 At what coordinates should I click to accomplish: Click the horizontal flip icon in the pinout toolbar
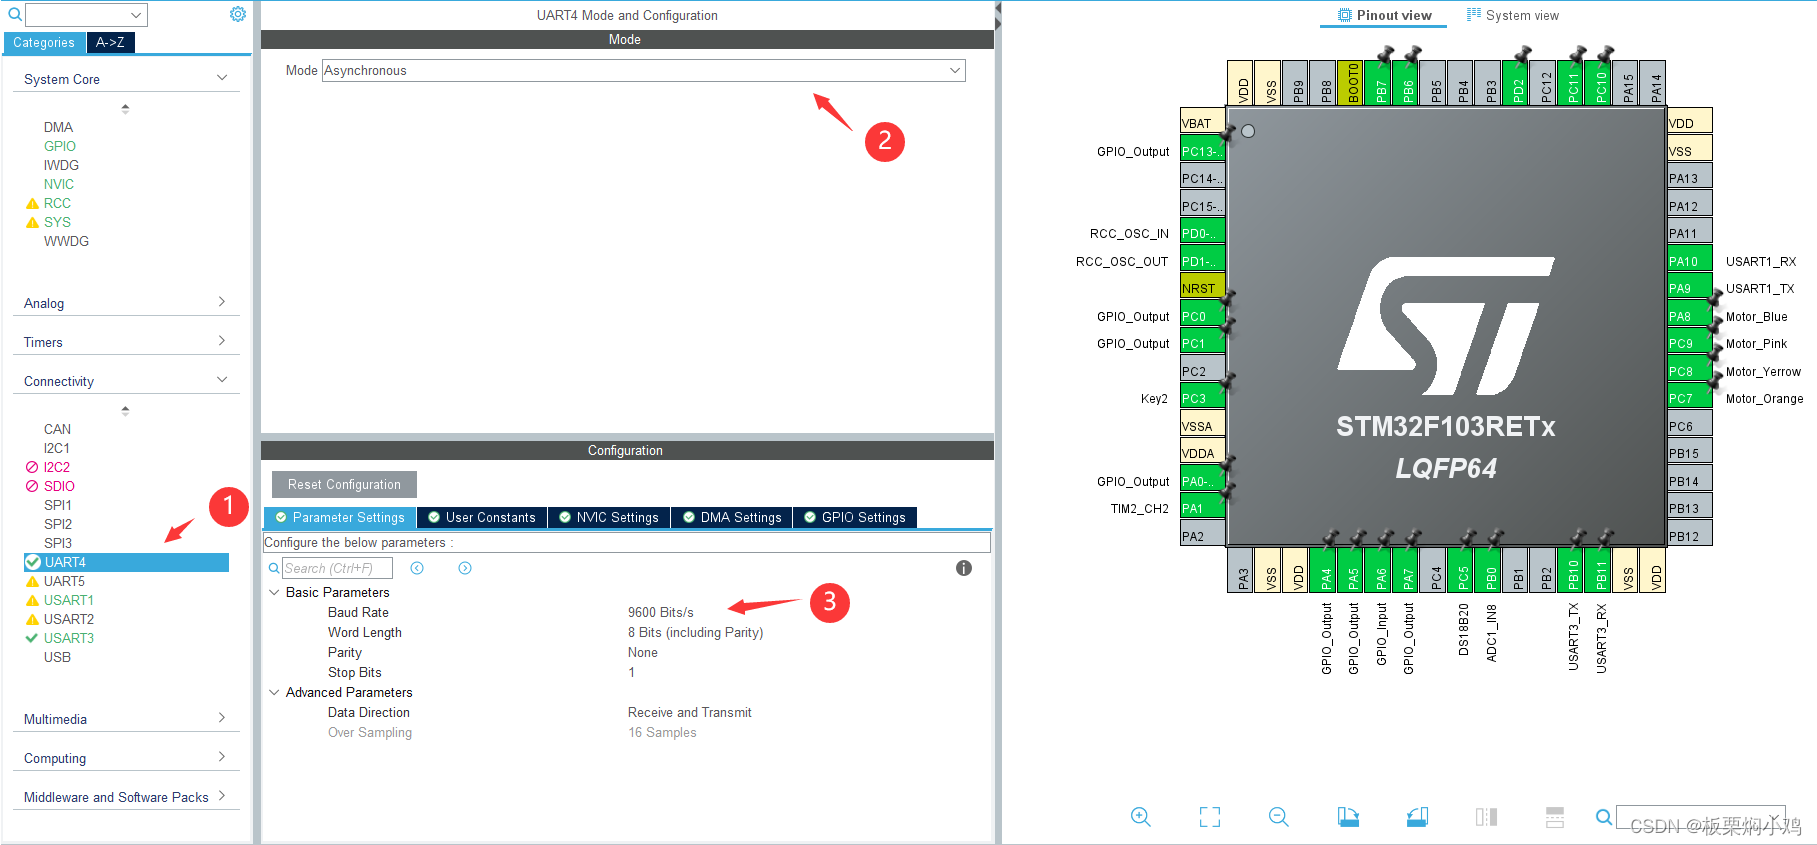1486,817
